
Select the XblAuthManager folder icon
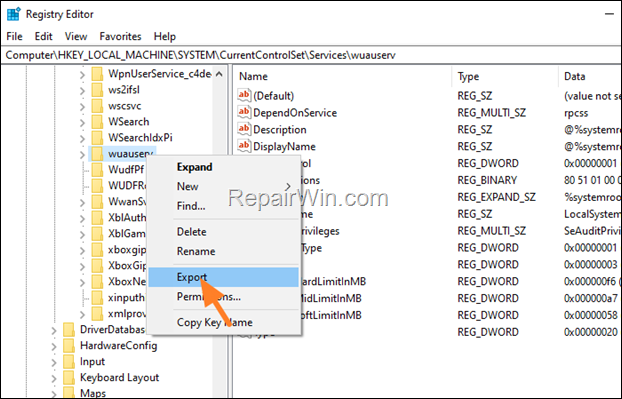coord(97,217)
